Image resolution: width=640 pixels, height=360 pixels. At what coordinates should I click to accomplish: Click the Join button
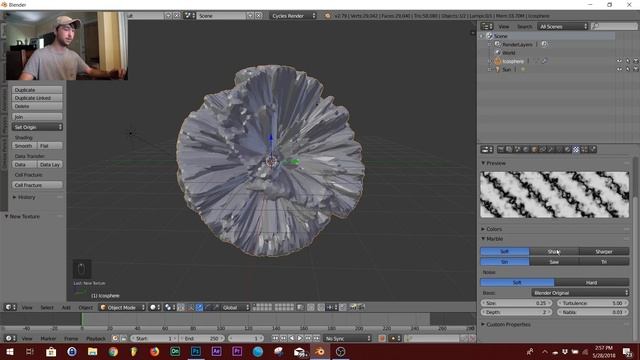(x=37, y=117)
